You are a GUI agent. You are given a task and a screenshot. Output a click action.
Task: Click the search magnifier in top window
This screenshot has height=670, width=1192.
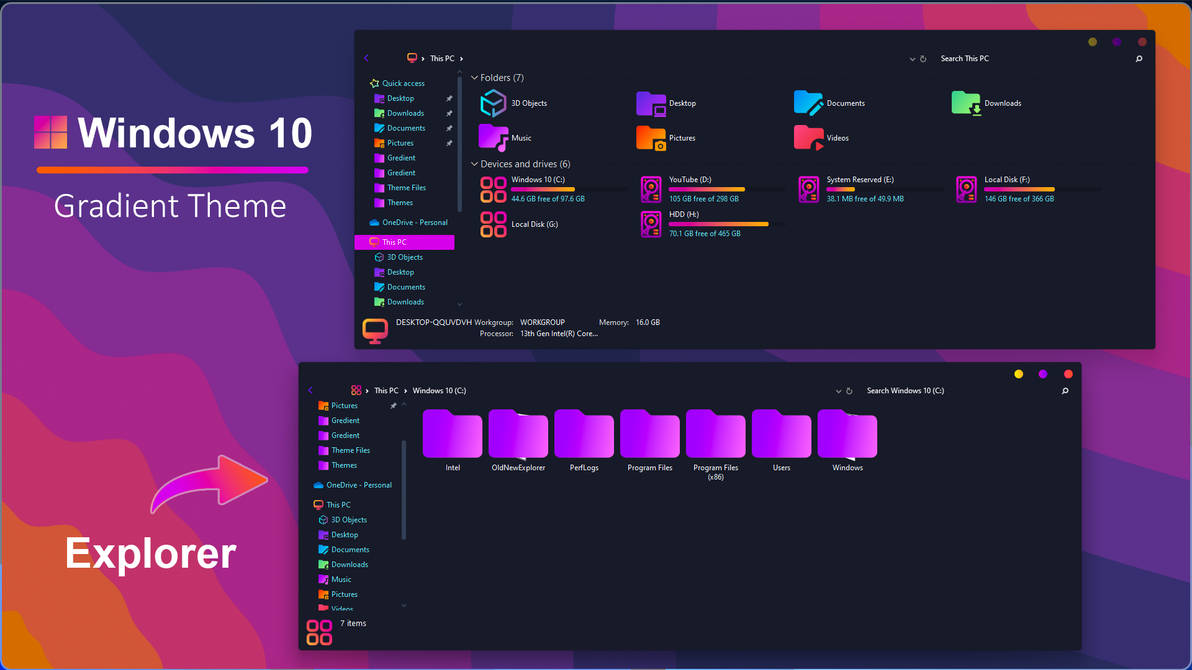[1139, 59]
